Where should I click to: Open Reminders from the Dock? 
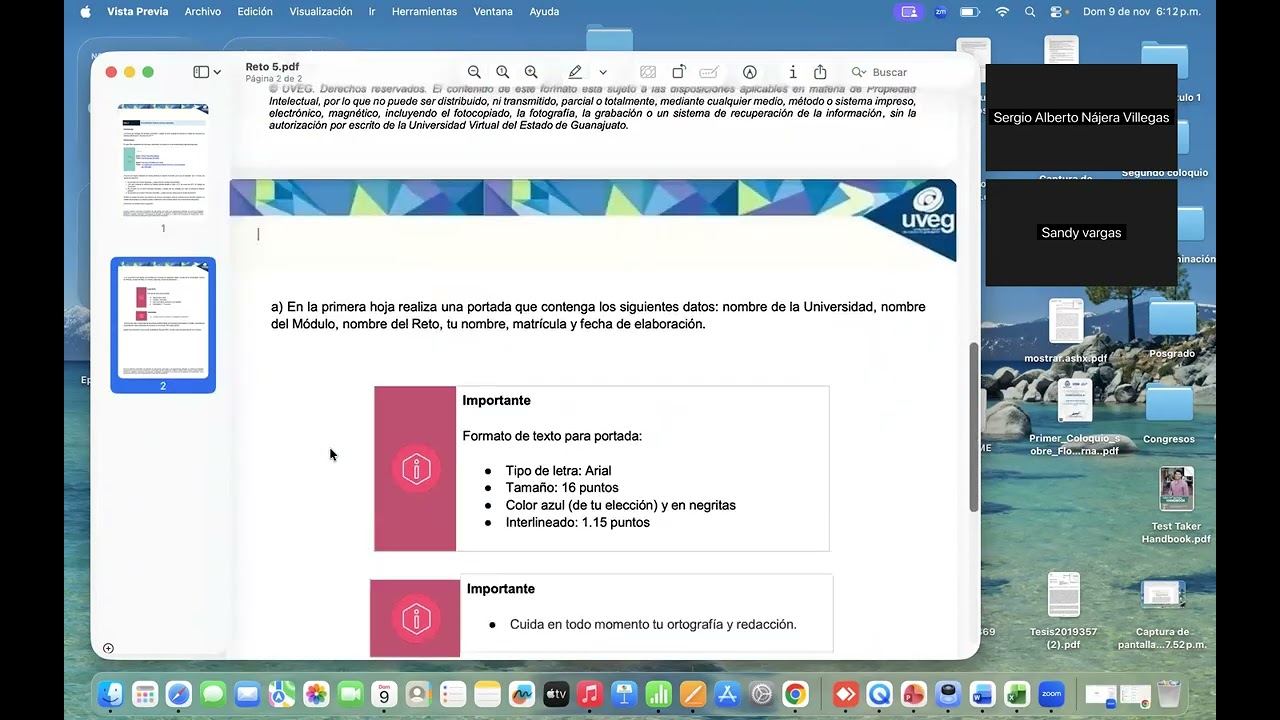(x=453, y=694)
